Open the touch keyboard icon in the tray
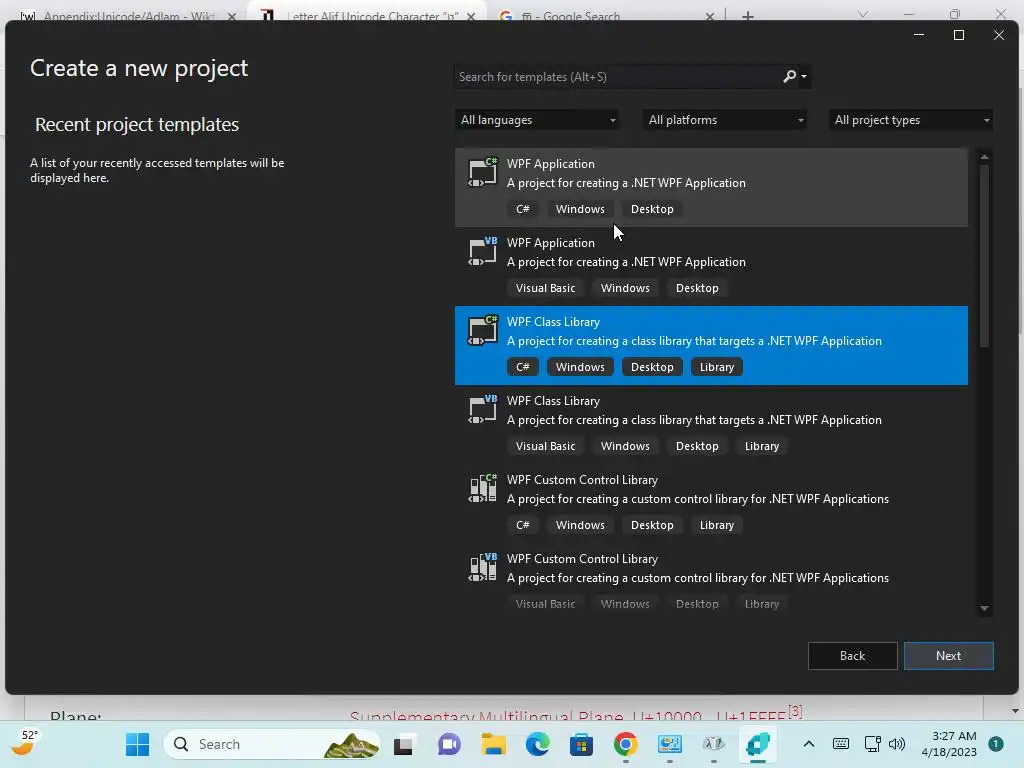This screenshot has width=1024, height=768. tap(841, 744)
